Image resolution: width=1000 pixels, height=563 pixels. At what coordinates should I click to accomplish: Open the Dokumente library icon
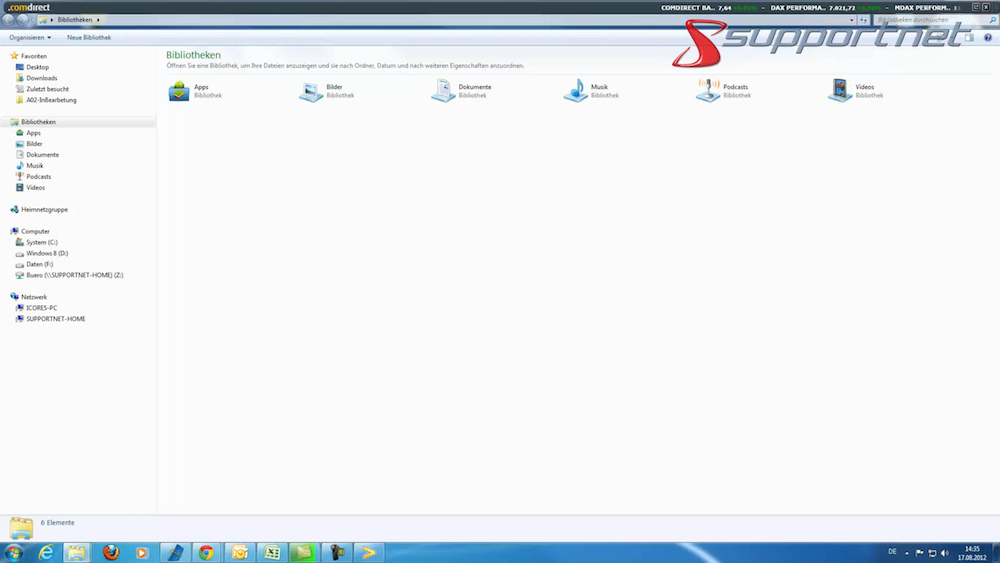pyautogui.click(x=443, y=91)
